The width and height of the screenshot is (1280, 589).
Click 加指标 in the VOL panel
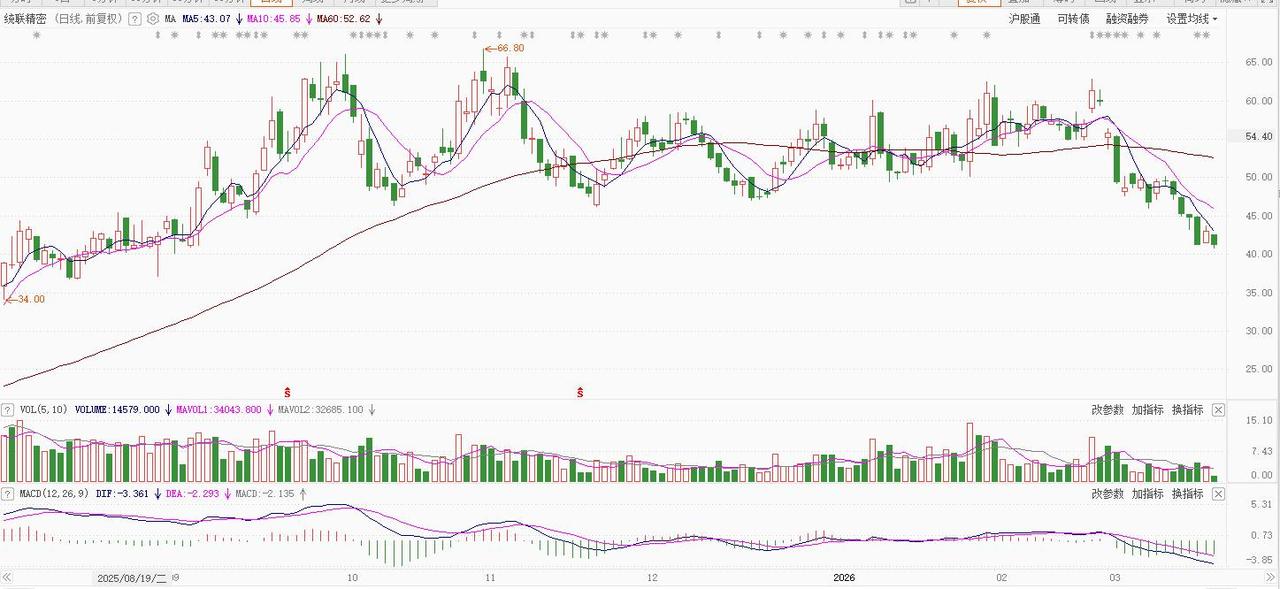coord(1147,410)
